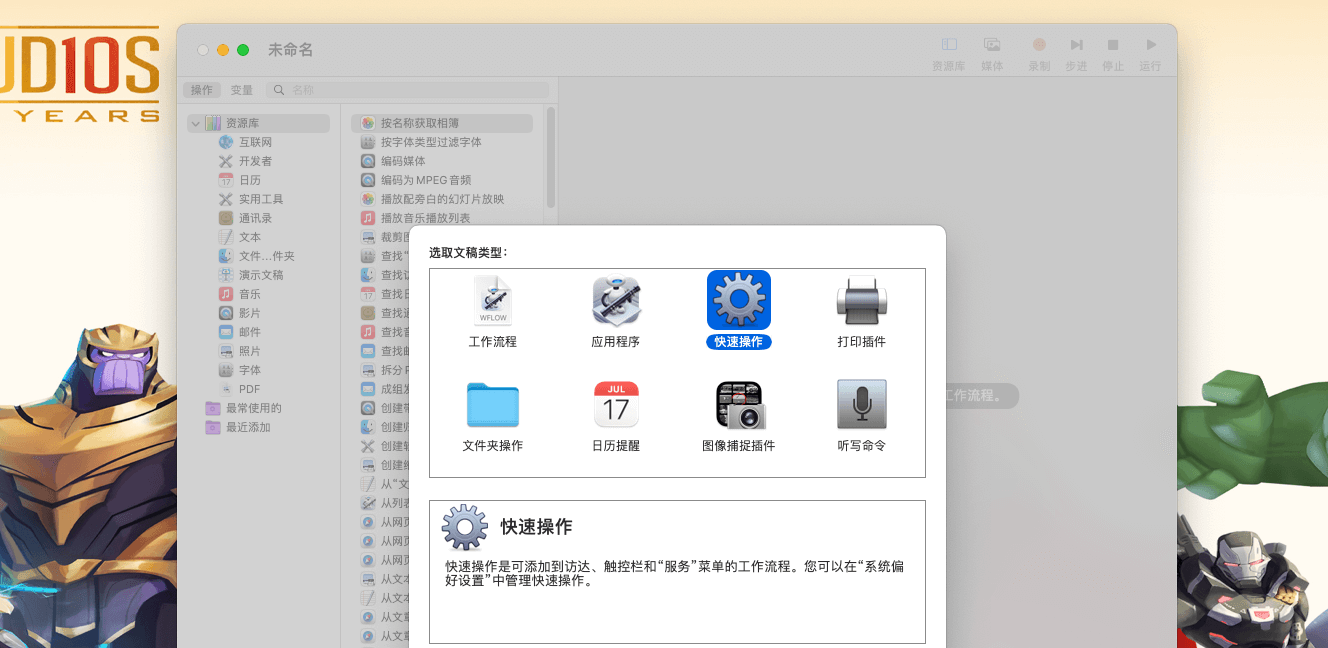Image resolution: width=1328 pixels, height=648 pixels.
Task: Switch to the 操作 tab
Action: click(202, 90)
